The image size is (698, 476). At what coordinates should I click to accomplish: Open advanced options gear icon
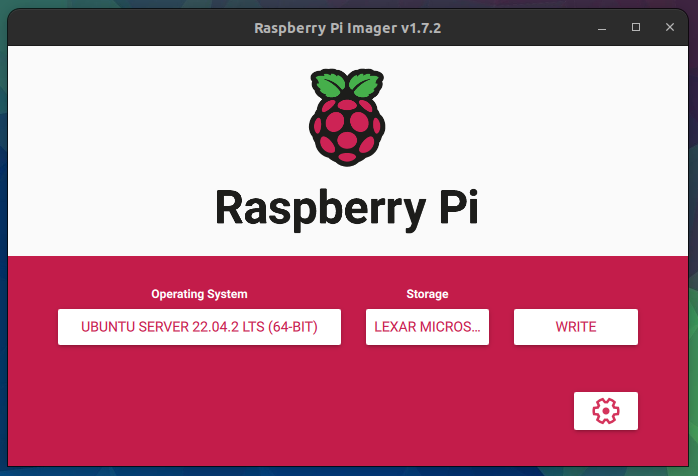point(605,411)
